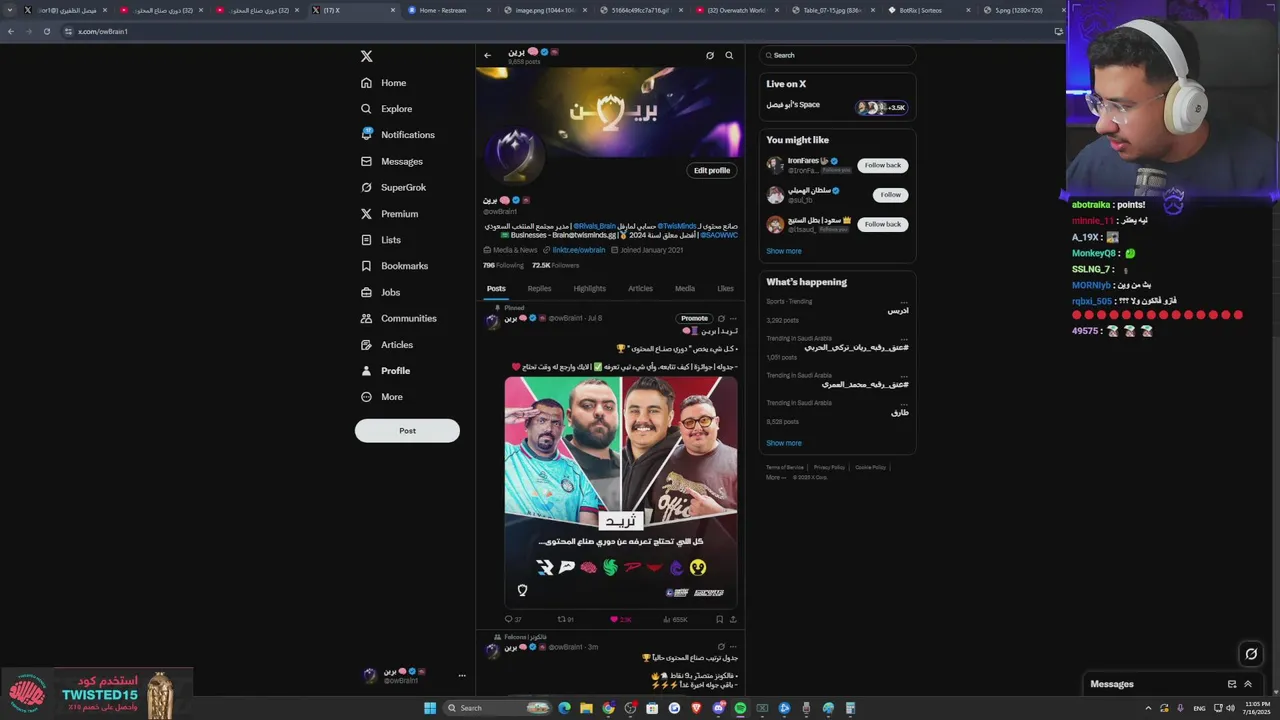Open Spotify from the taskbar
Viewport: 1280px width, 720px height.
740,708
